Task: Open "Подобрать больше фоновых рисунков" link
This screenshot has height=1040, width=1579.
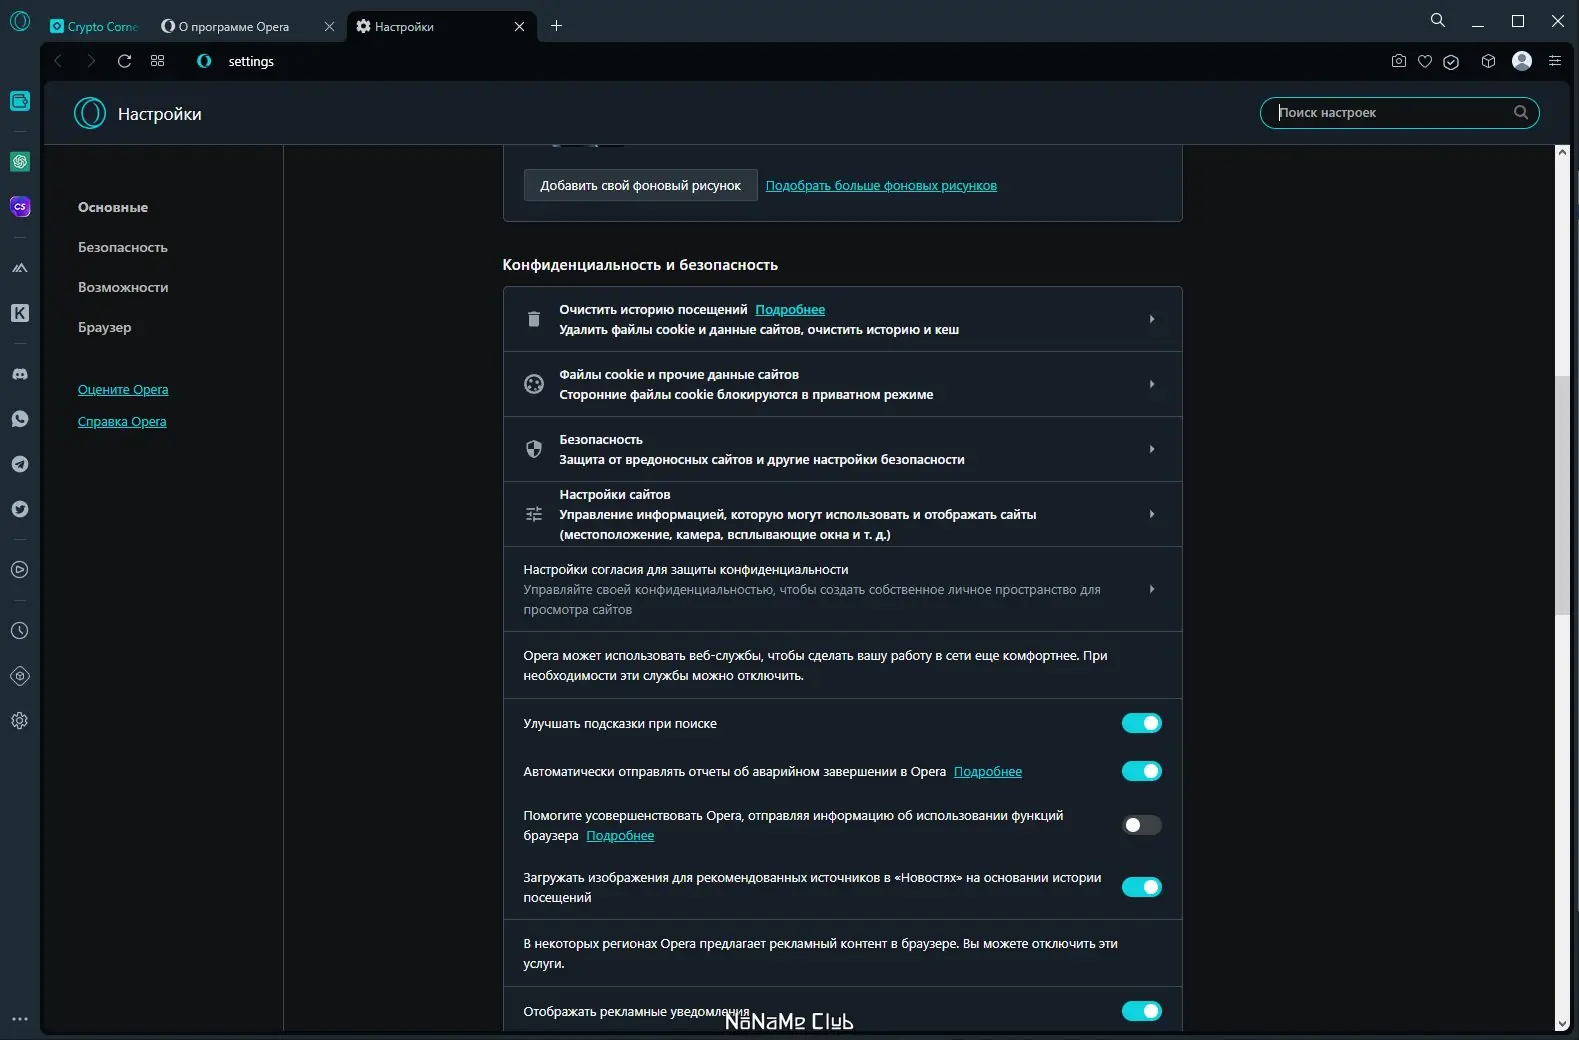Action: click(881, 185)
